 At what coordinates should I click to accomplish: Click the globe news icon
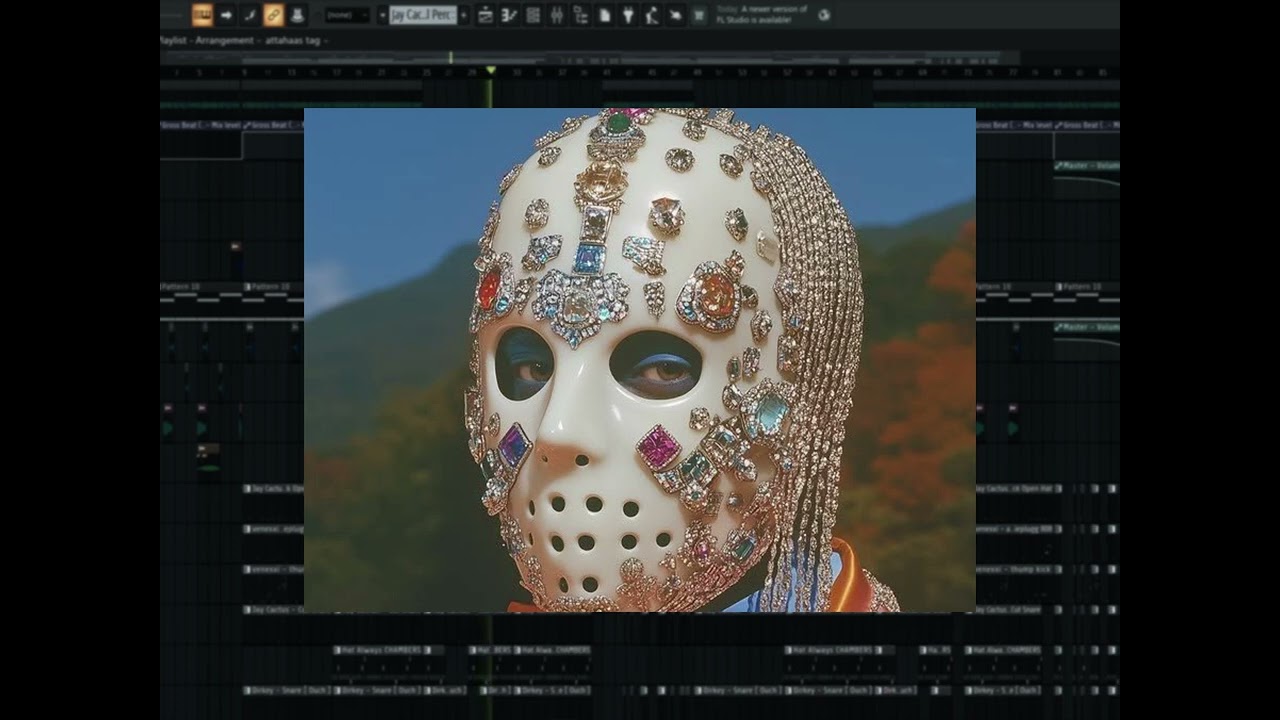(x=824, y=15)
